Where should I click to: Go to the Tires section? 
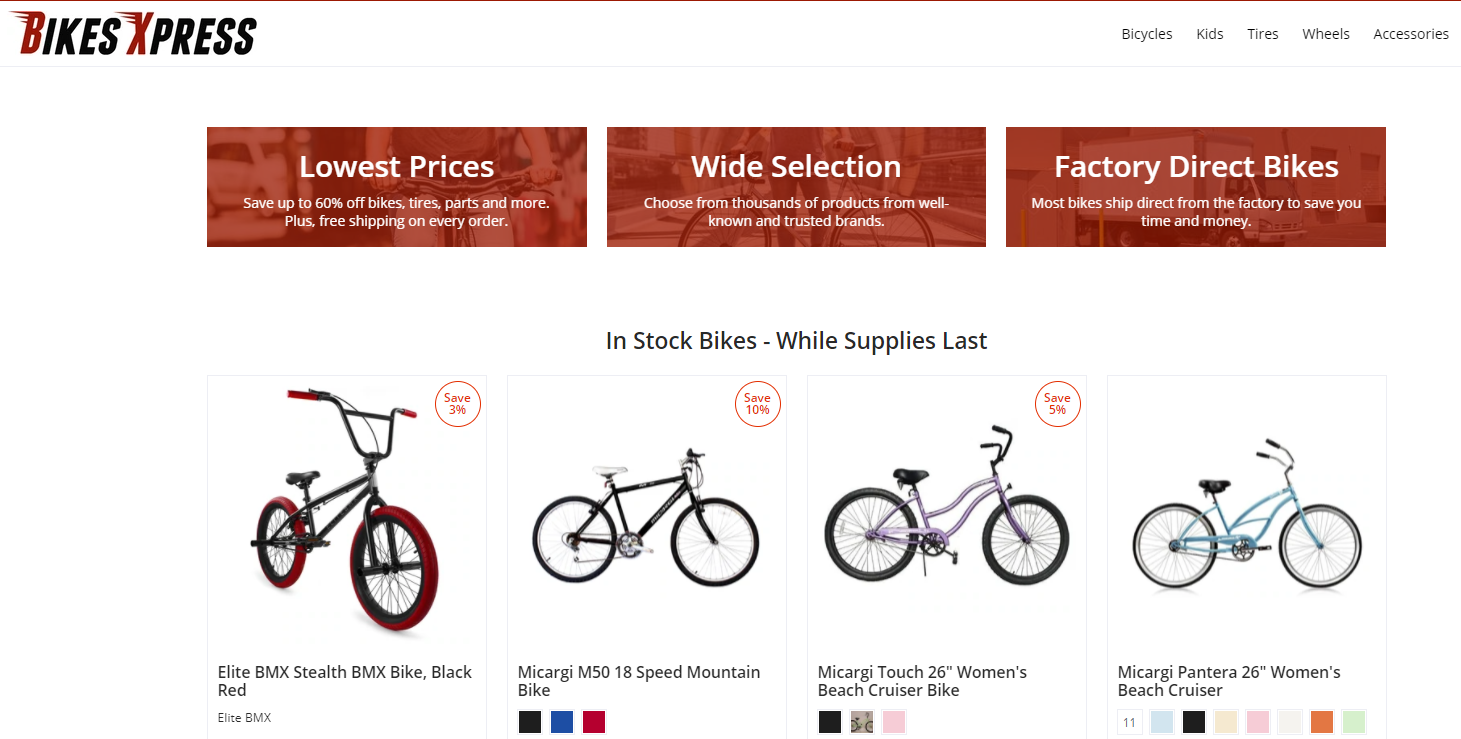[1263, 34]
